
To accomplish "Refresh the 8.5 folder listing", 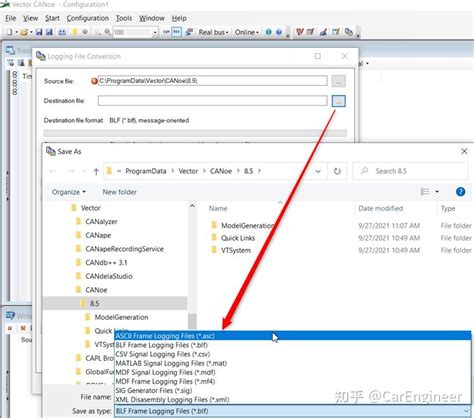I will [337, 171].
